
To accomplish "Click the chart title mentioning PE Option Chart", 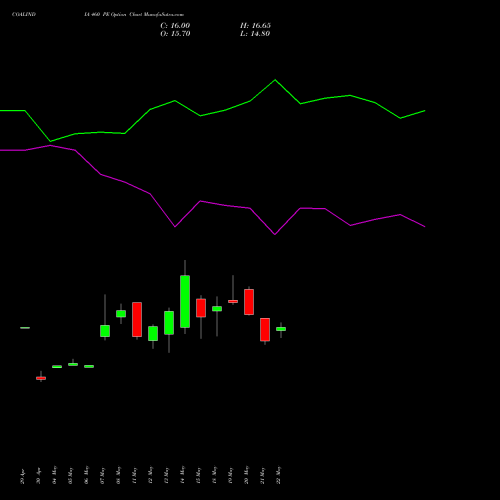I will coord(134,15).
